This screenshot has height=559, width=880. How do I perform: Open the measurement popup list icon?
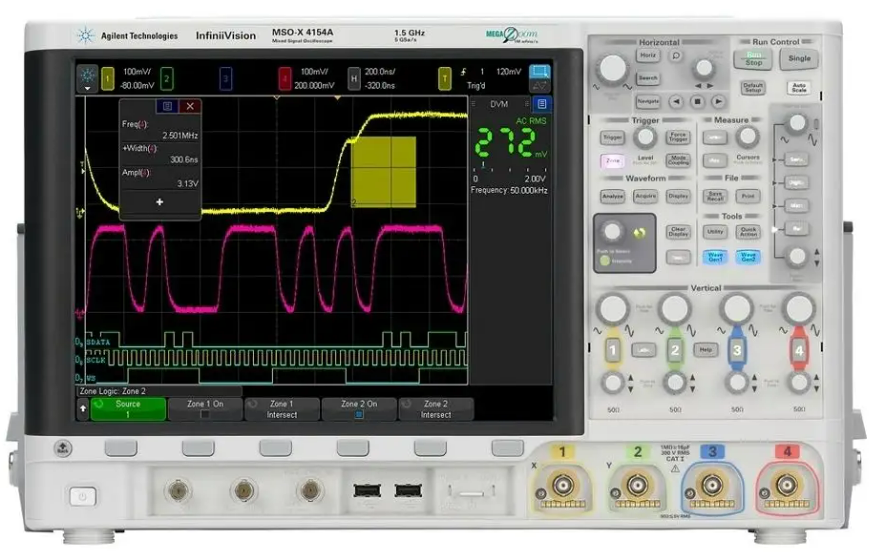pos(167,106)
